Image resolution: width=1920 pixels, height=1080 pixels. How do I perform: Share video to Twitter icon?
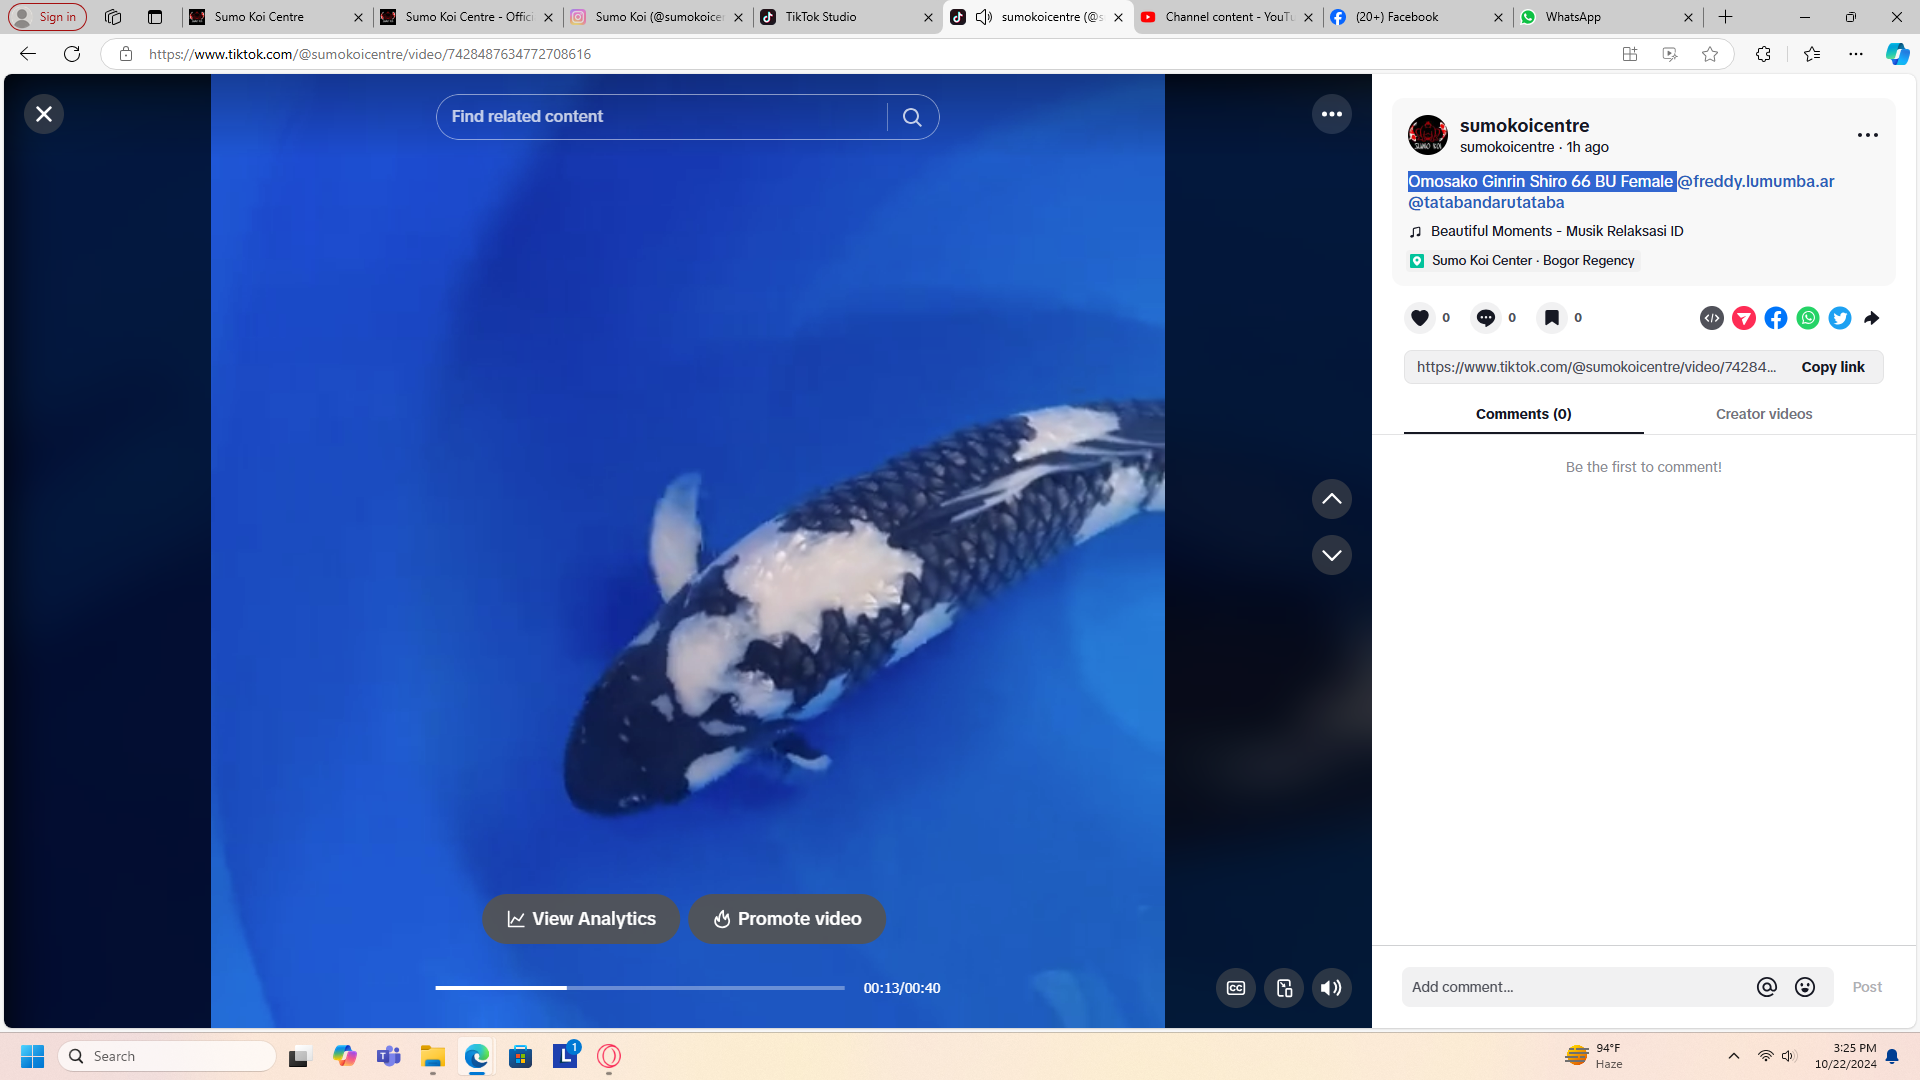[x=1840, y=318]
